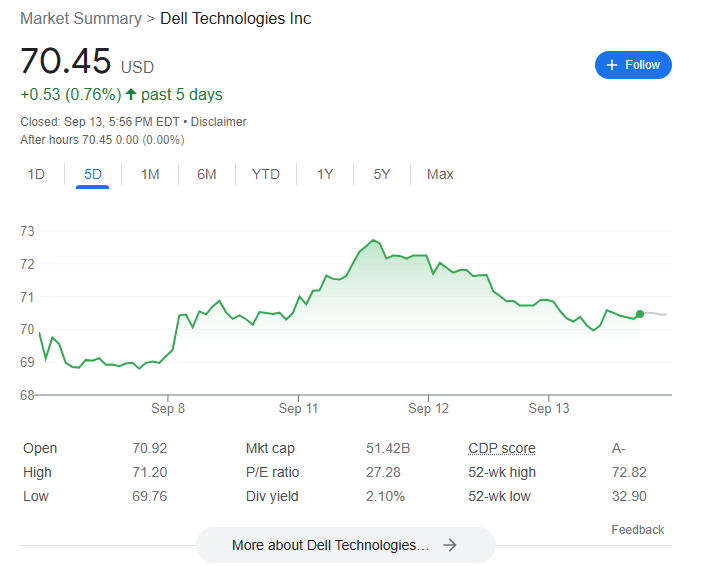
Task: Click the Div yield value 2.10%
Action: tap(385, 496)
